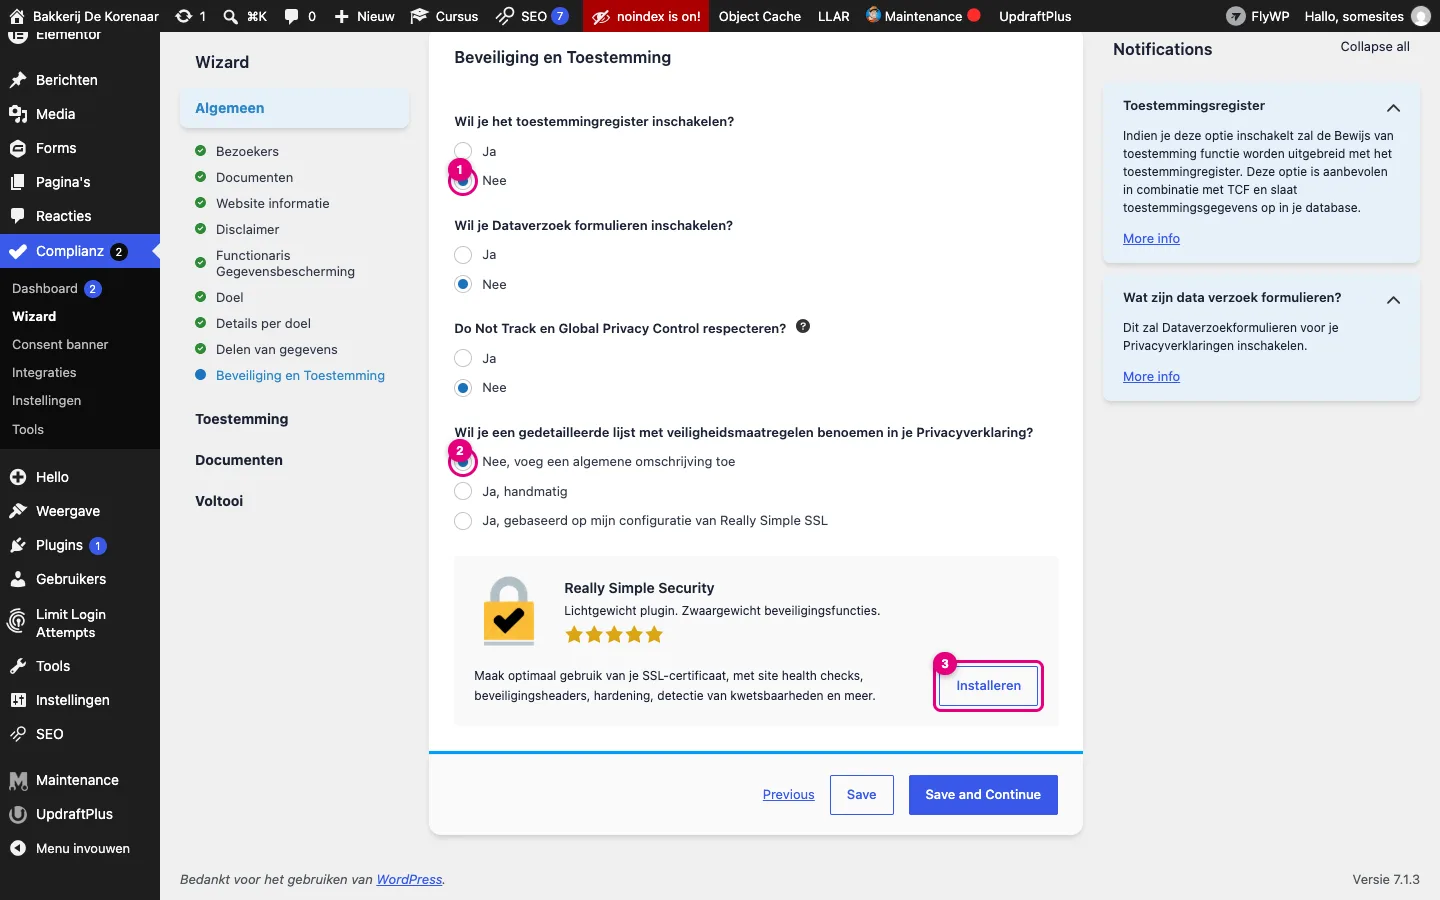Click the Gebruikers user icon
The height and width of the screenshot is (900, 1440).
tap(18, 579)
